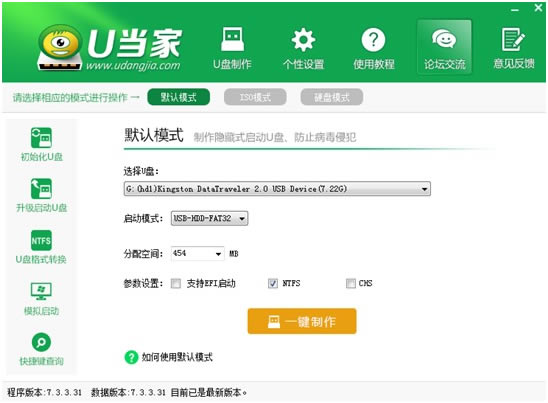Click the orange 一键制作 button
This screenshot has width=548, height=403.
click(x=302, y=321)
